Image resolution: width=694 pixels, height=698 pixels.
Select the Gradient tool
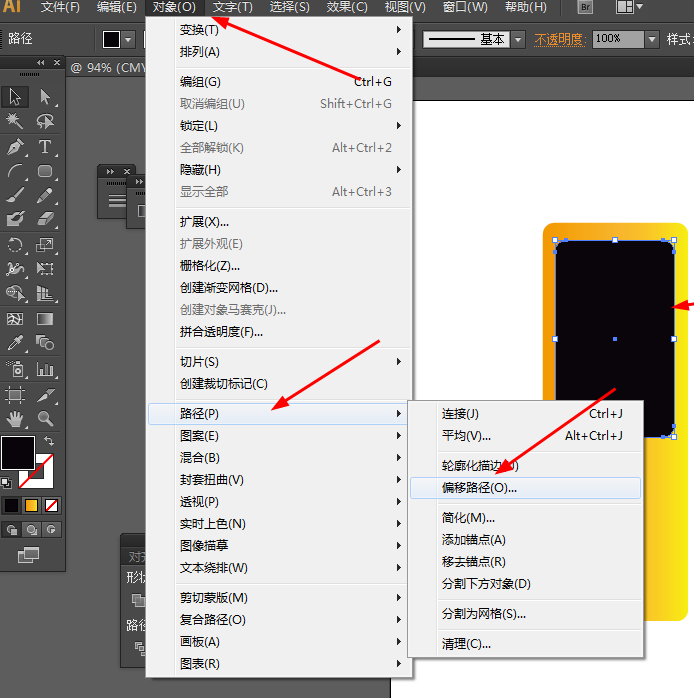tap(45, 319)
